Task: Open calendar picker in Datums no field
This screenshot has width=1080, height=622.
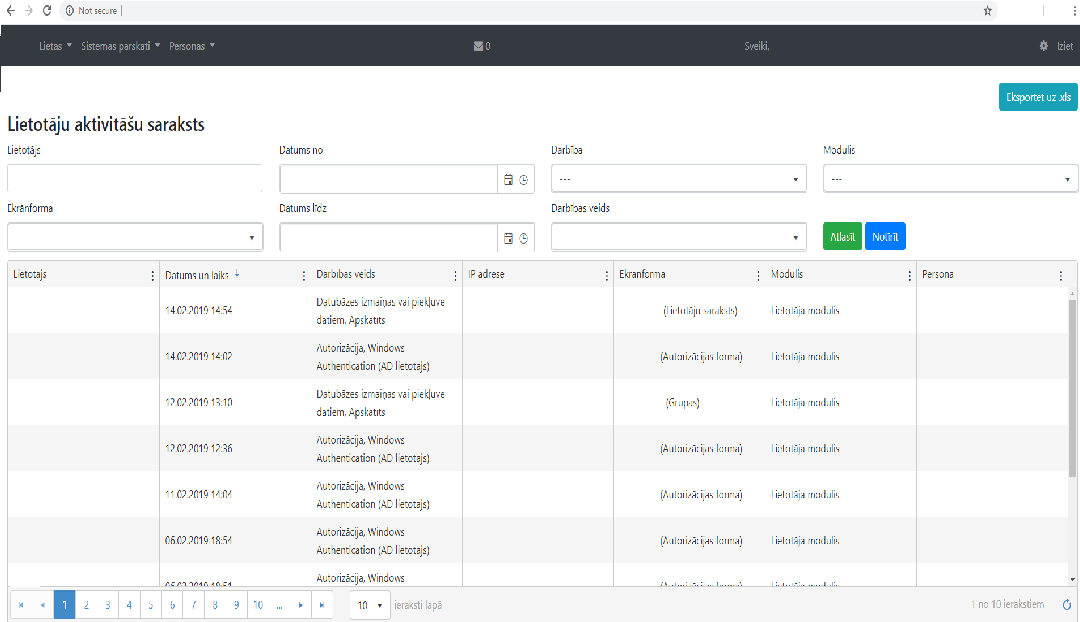Action: pyautogui.click(x=508, y=180)
